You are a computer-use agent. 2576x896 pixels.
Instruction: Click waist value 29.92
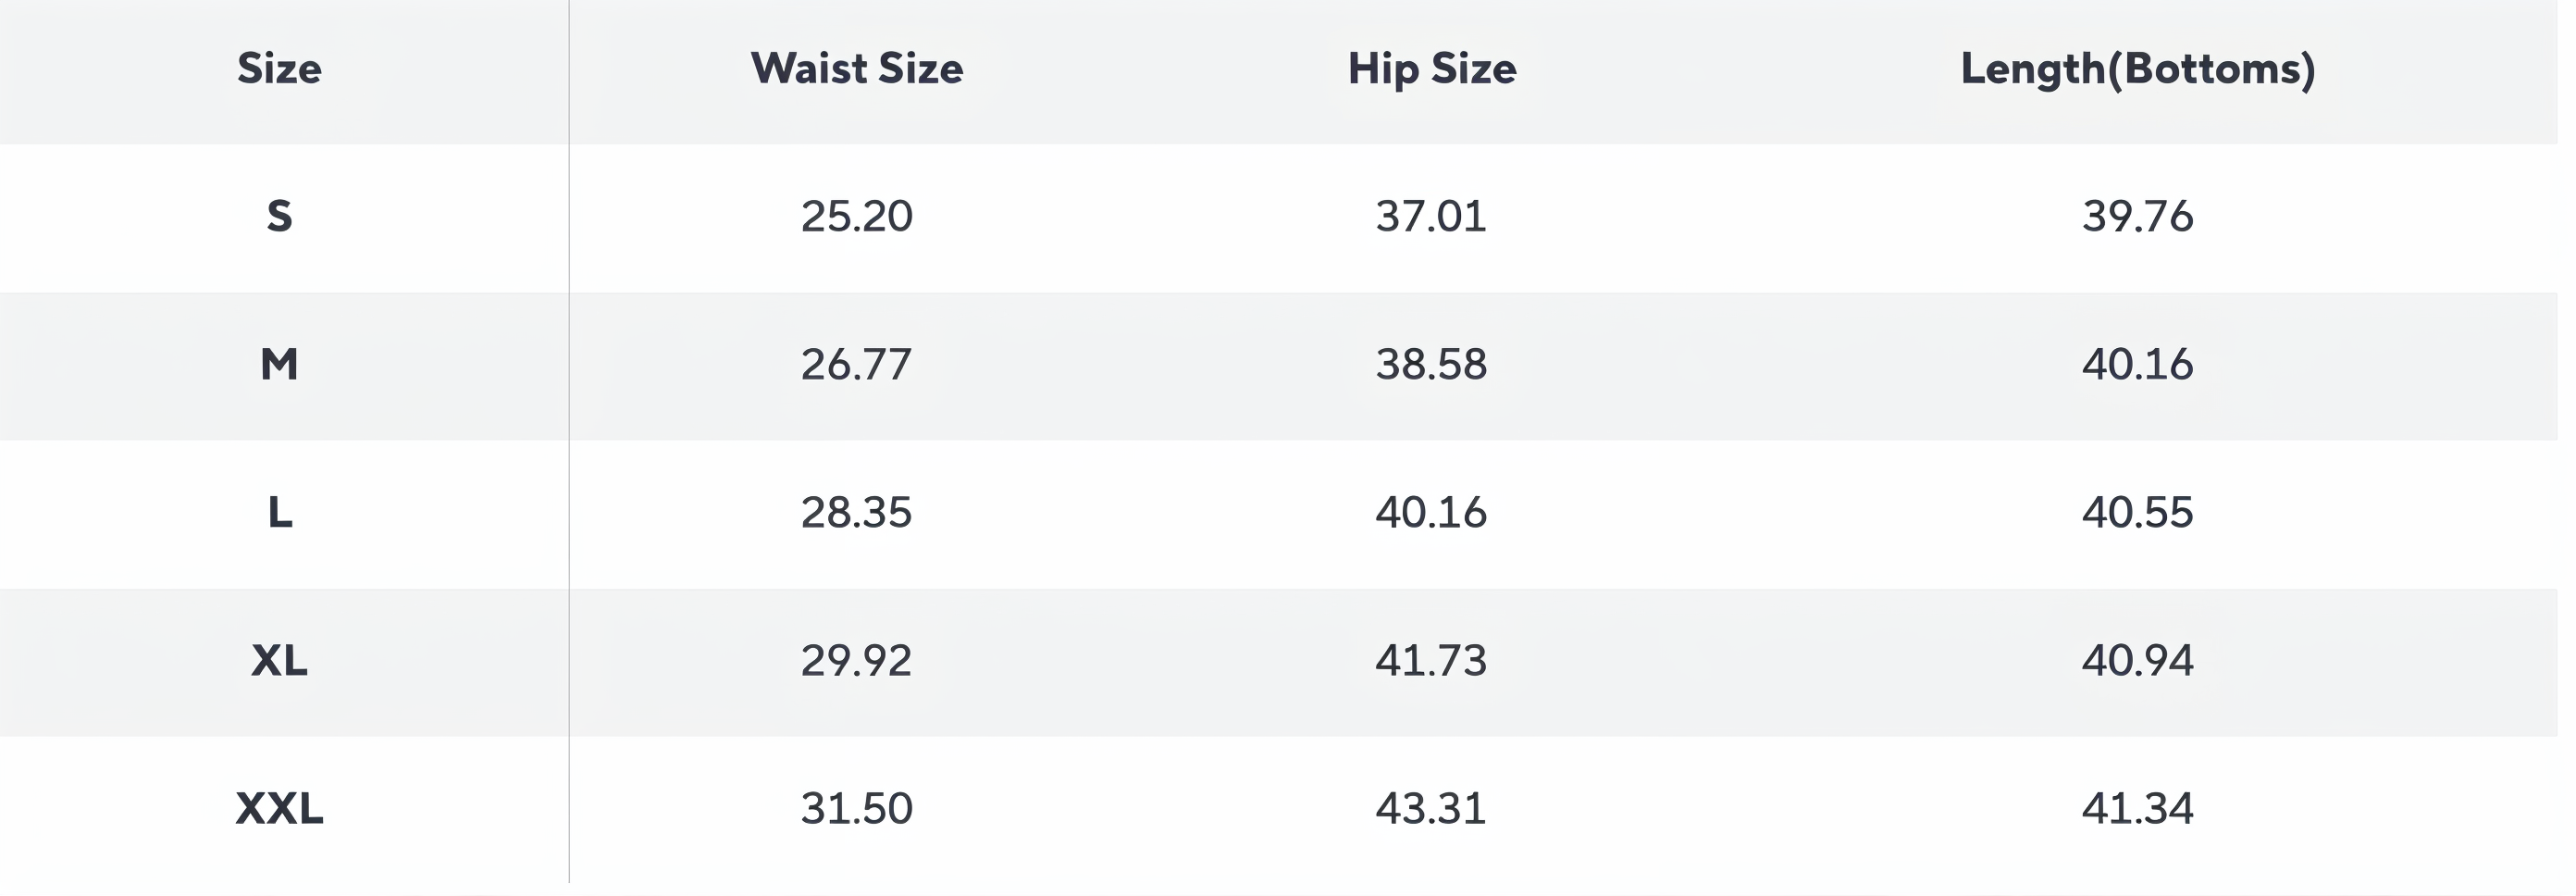click(857, 660)
